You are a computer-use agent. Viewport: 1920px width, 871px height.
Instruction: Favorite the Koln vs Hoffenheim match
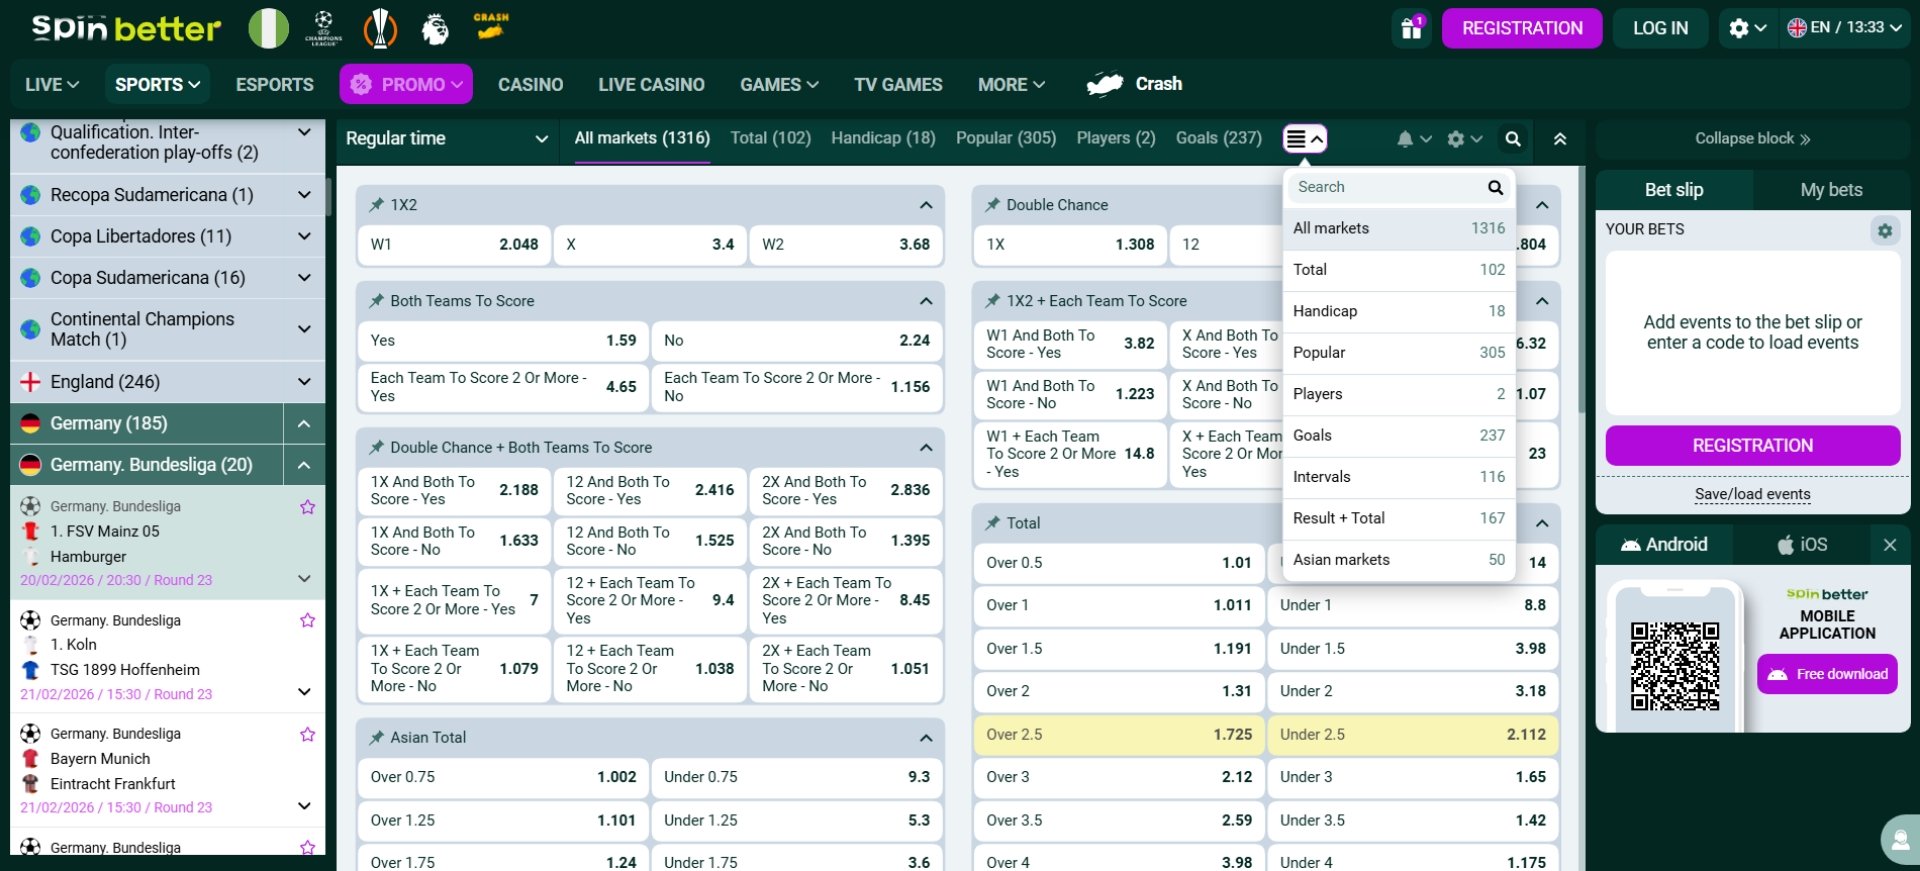coord(307,620)
